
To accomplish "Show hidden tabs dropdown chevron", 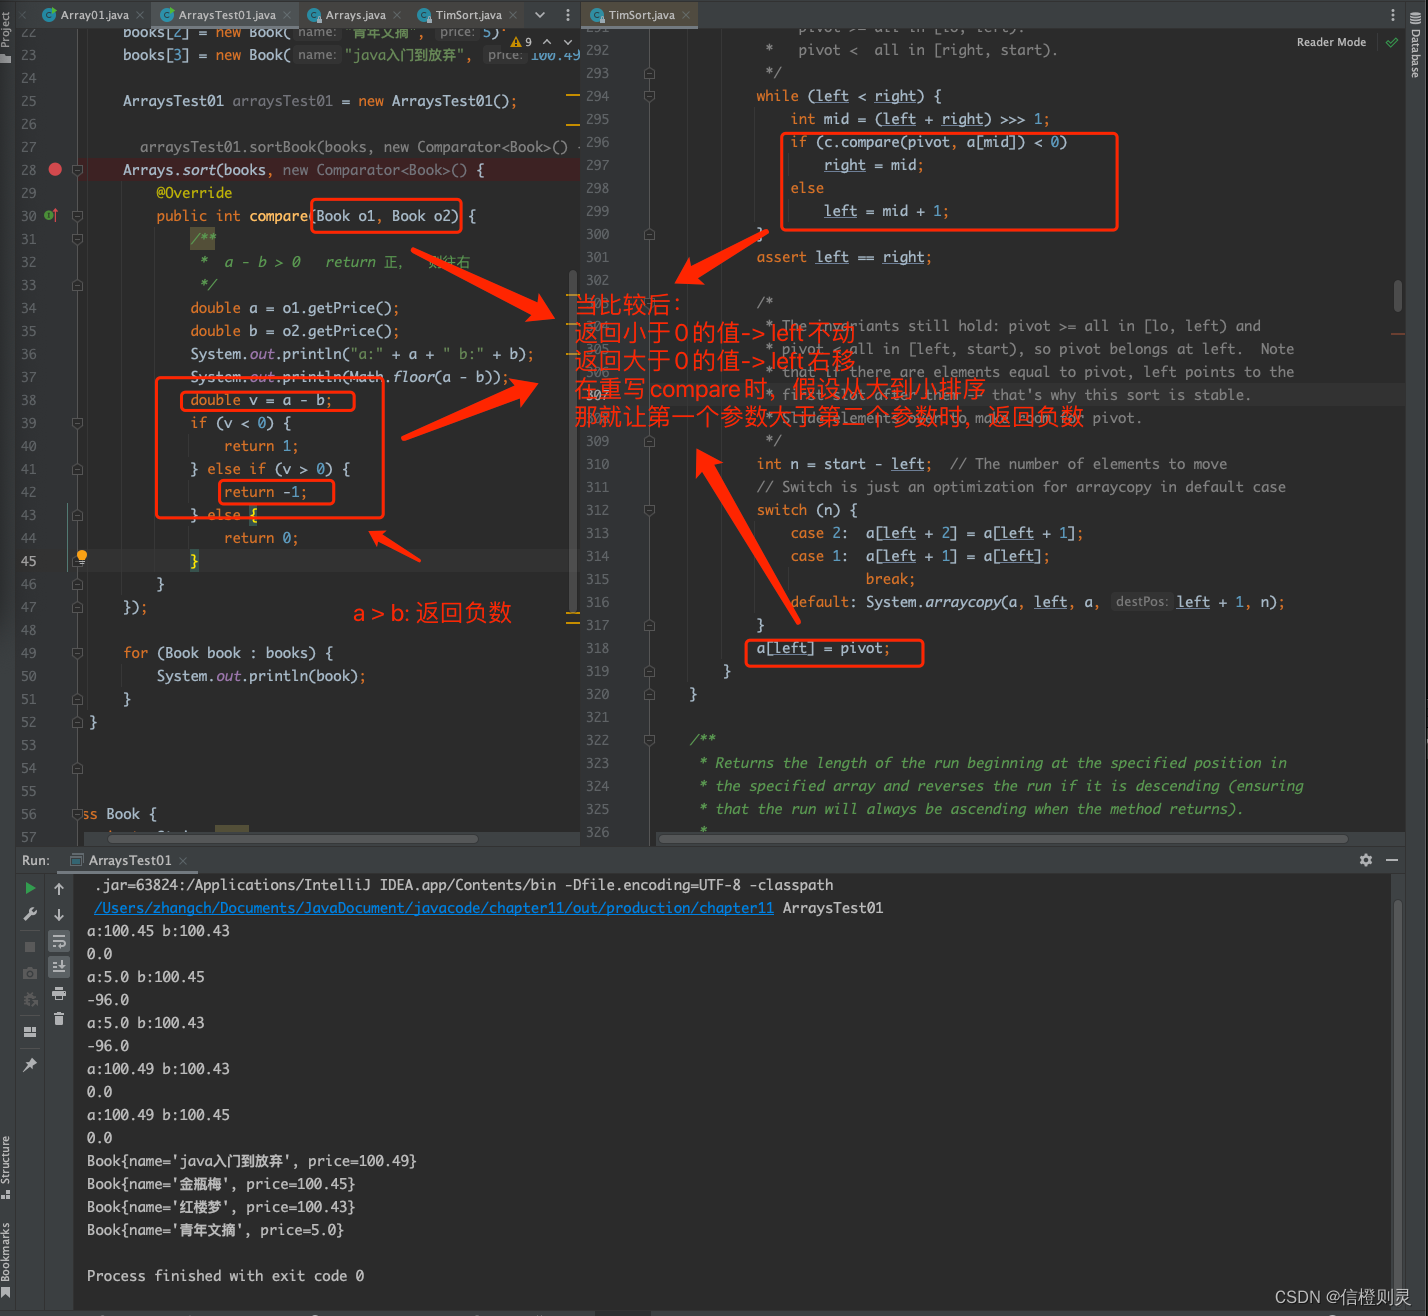I will [540, 15].
